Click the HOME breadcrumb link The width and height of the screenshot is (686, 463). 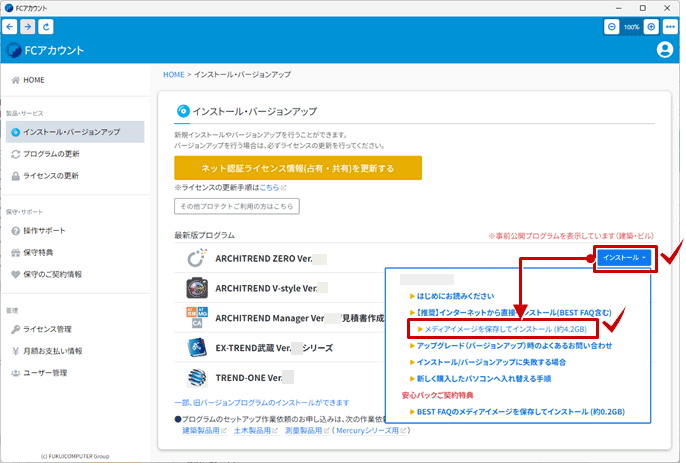coord(174,74)
